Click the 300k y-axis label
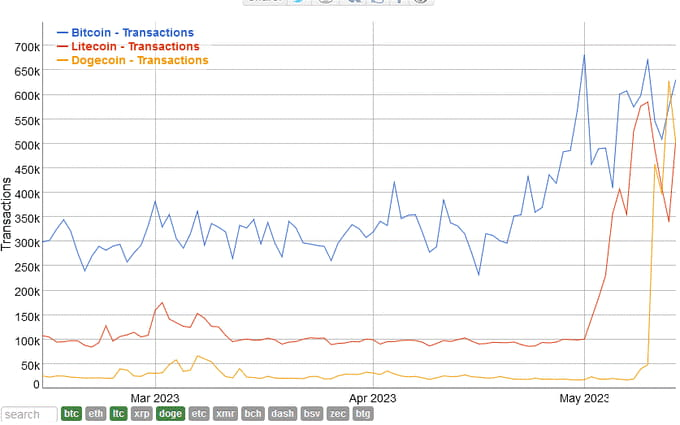The image size is (680, 425). pos(27,243)
